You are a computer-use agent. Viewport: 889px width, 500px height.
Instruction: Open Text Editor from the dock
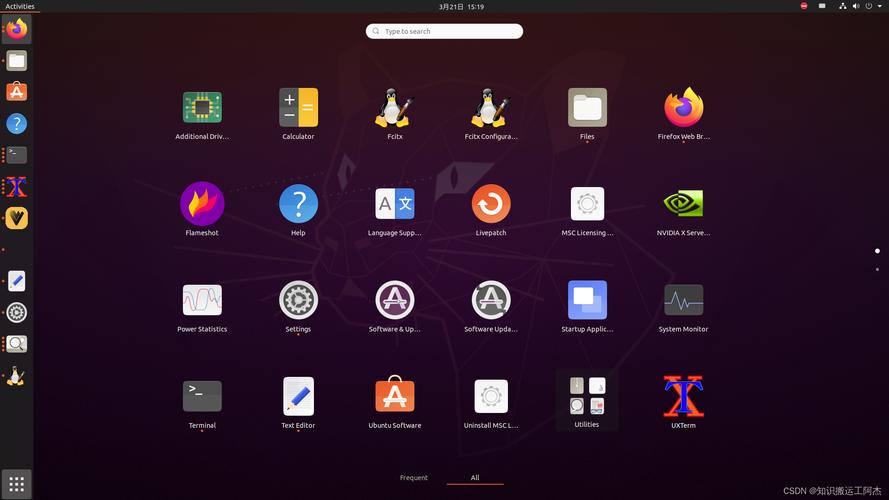(16, 281)
